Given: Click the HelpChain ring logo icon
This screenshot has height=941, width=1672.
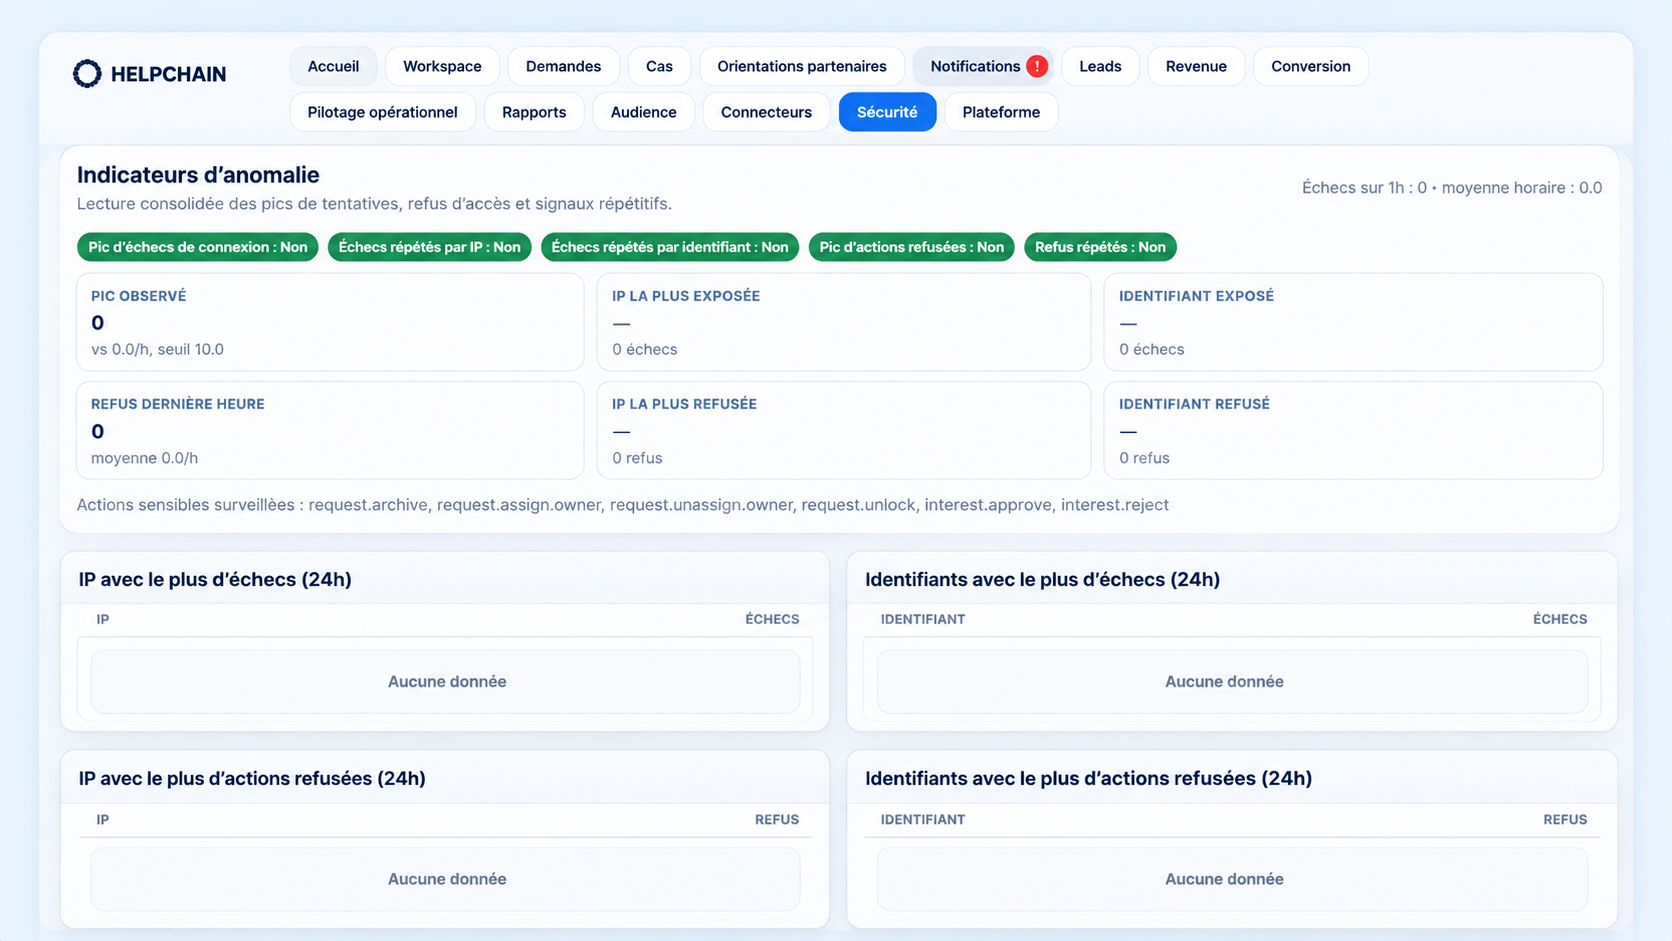Looking at the screenshot, I should click(87, 73).
